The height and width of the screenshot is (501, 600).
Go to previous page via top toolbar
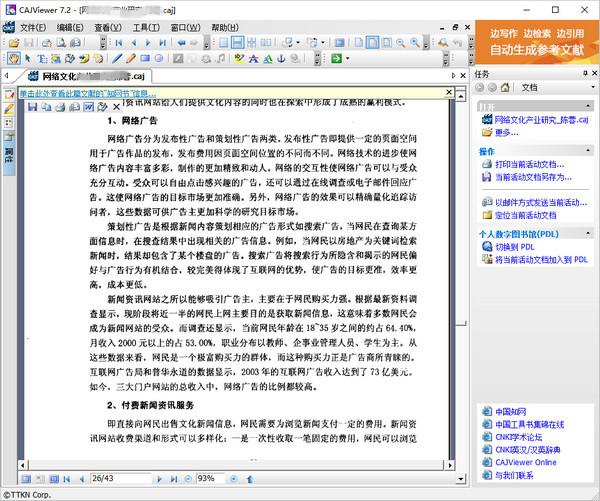[x=134, y=42]
